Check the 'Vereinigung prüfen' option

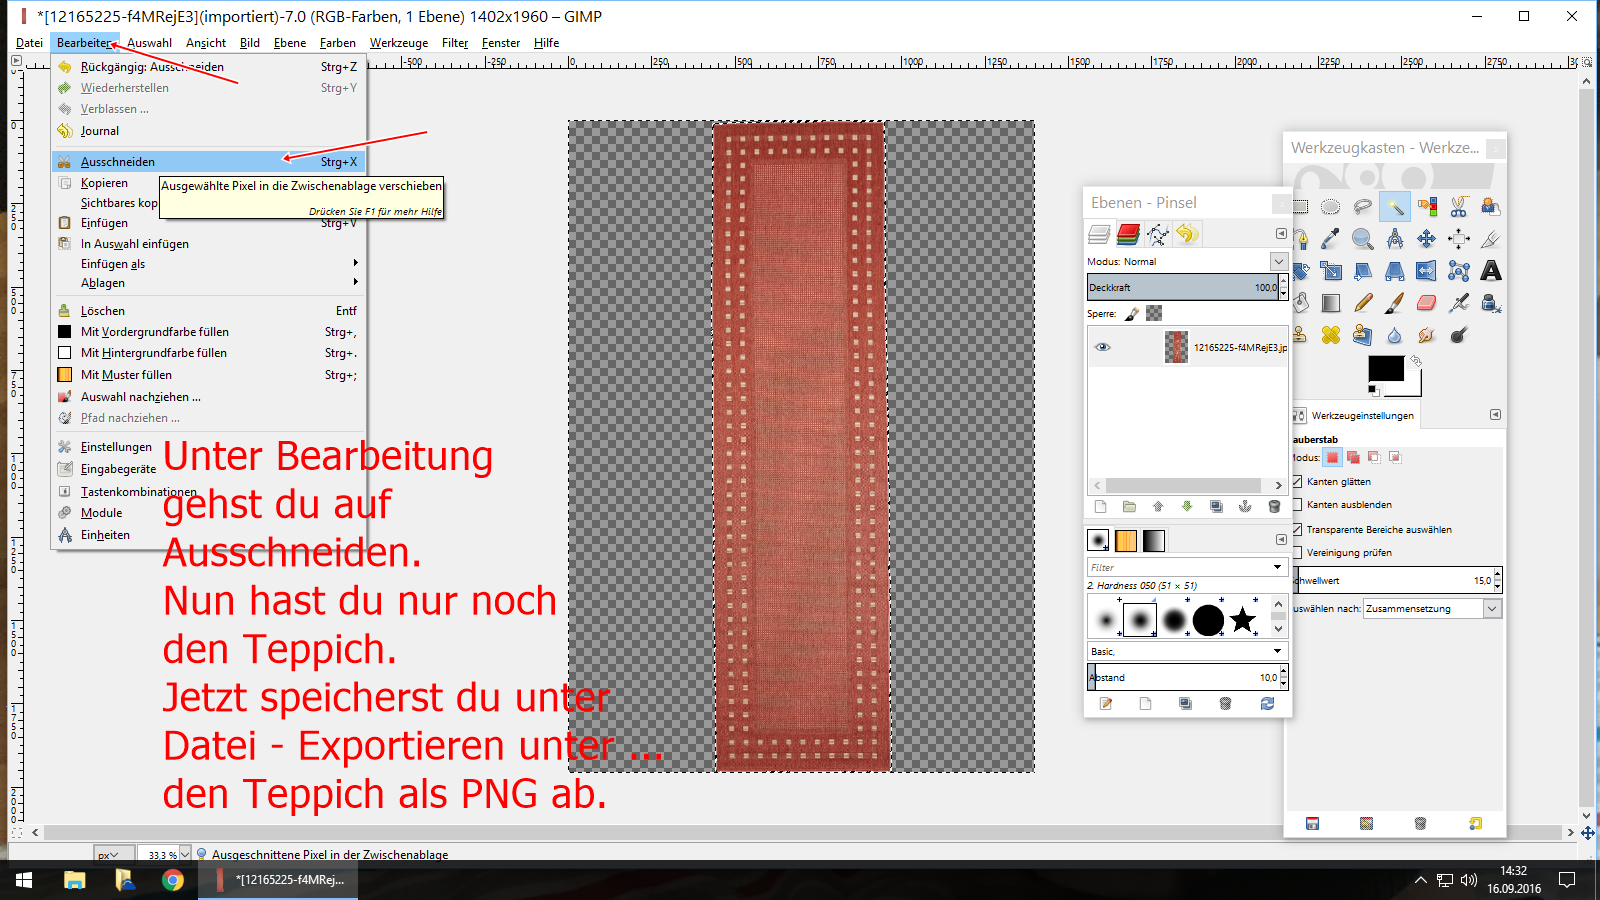(x=1297, y=552)
